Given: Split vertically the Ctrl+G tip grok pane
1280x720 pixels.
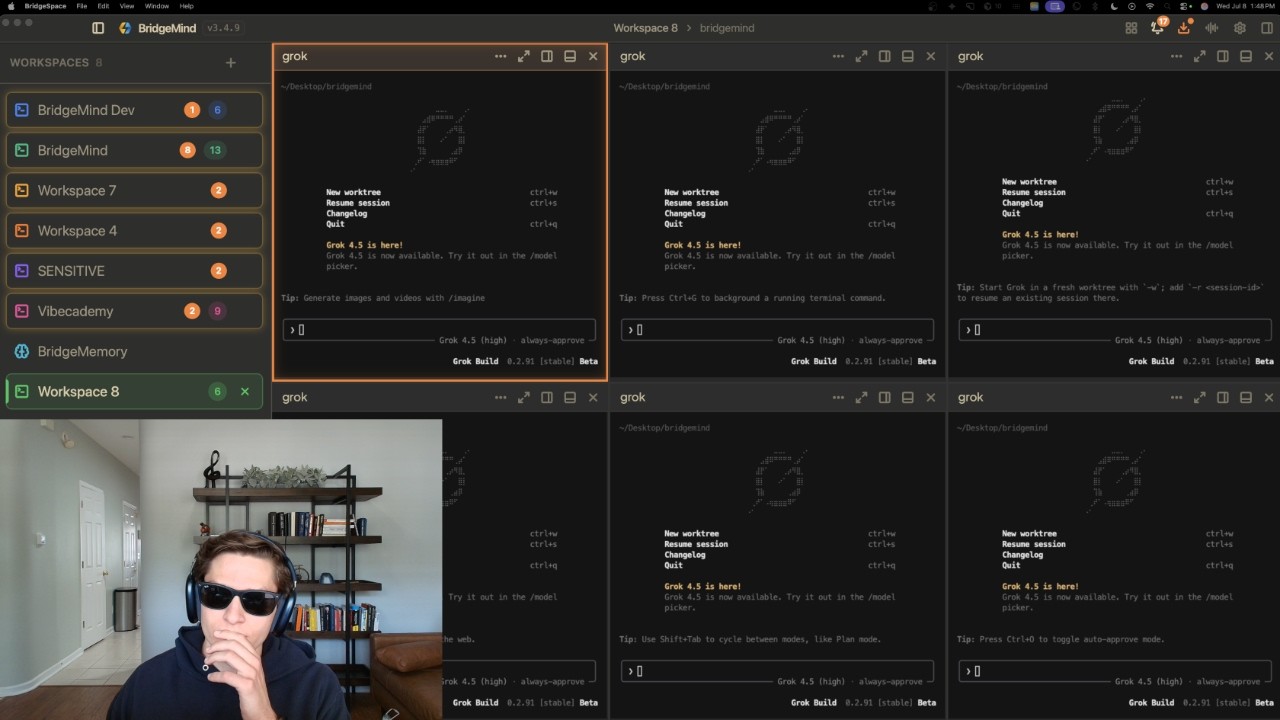Looking at the screenshot, I should (x=885, y=56).
